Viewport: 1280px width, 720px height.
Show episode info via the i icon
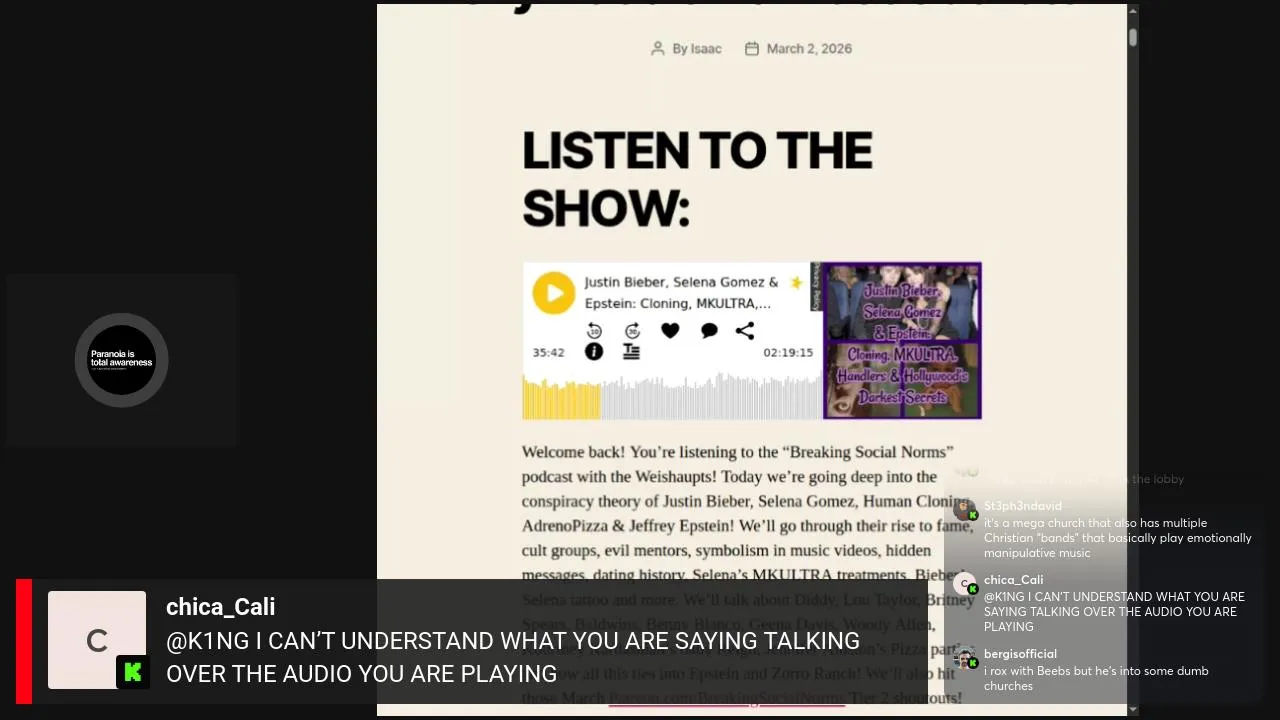click(594, 351)
